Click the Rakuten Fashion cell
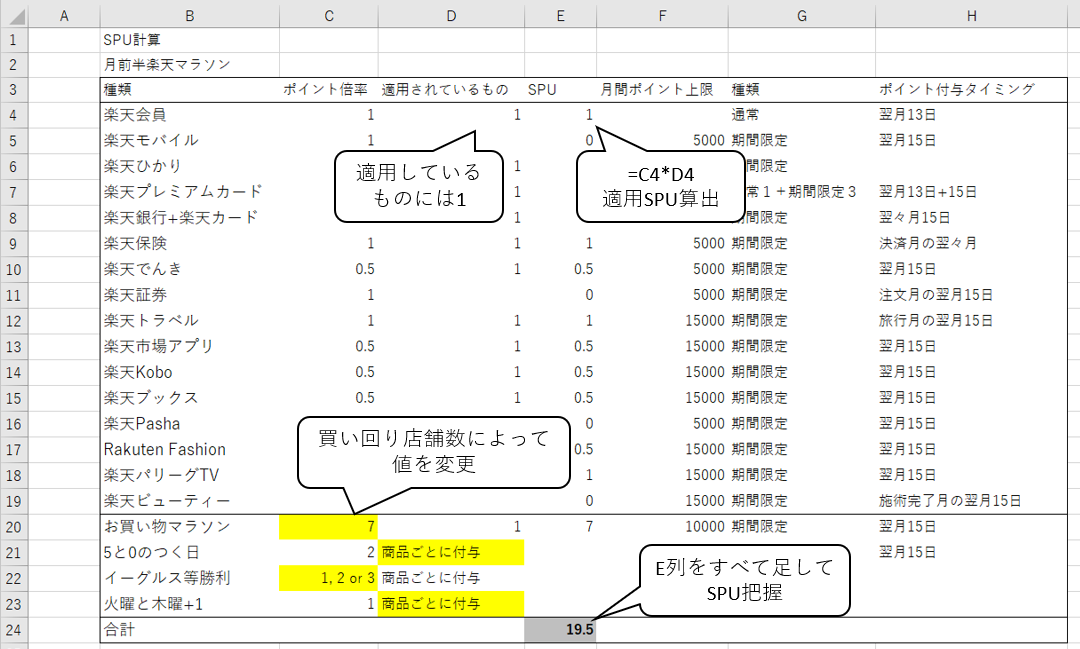Screen dimensions: 1080x649 [x=189, y=449]
